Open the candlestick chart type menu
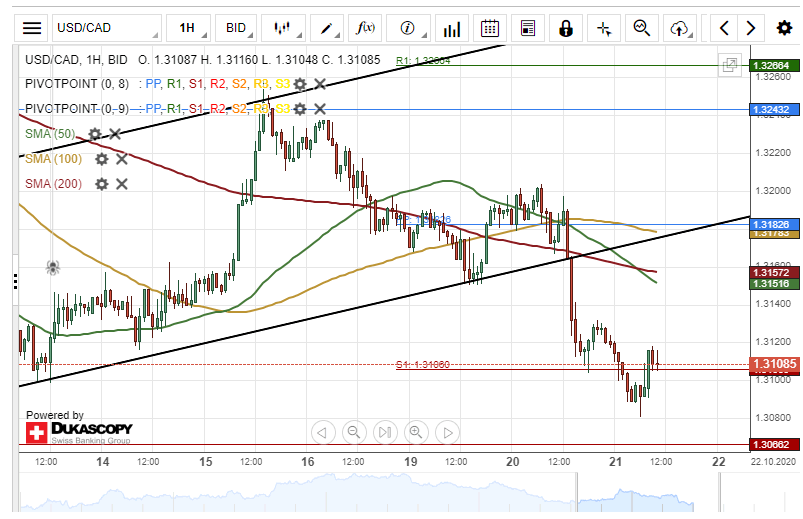The height and width of the screenshot is (519, 803). click(x=283, y=28)
